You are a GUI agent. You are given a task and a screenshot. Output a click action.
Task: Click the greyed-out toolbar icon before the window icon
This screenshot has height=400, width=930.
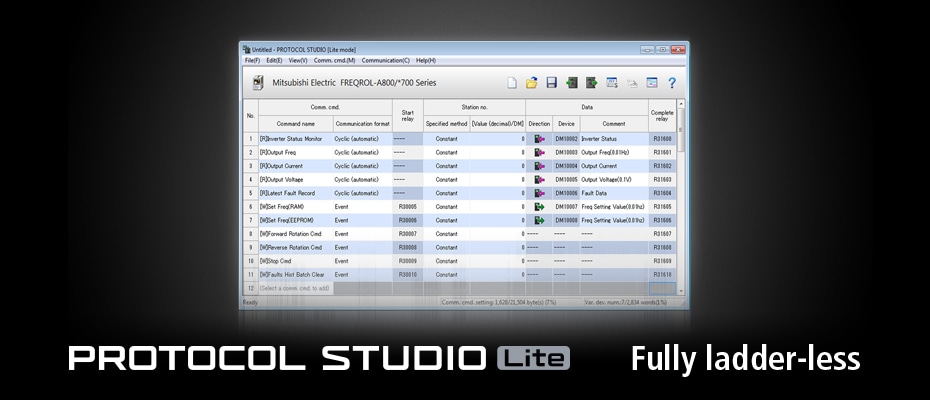(632, 83)
